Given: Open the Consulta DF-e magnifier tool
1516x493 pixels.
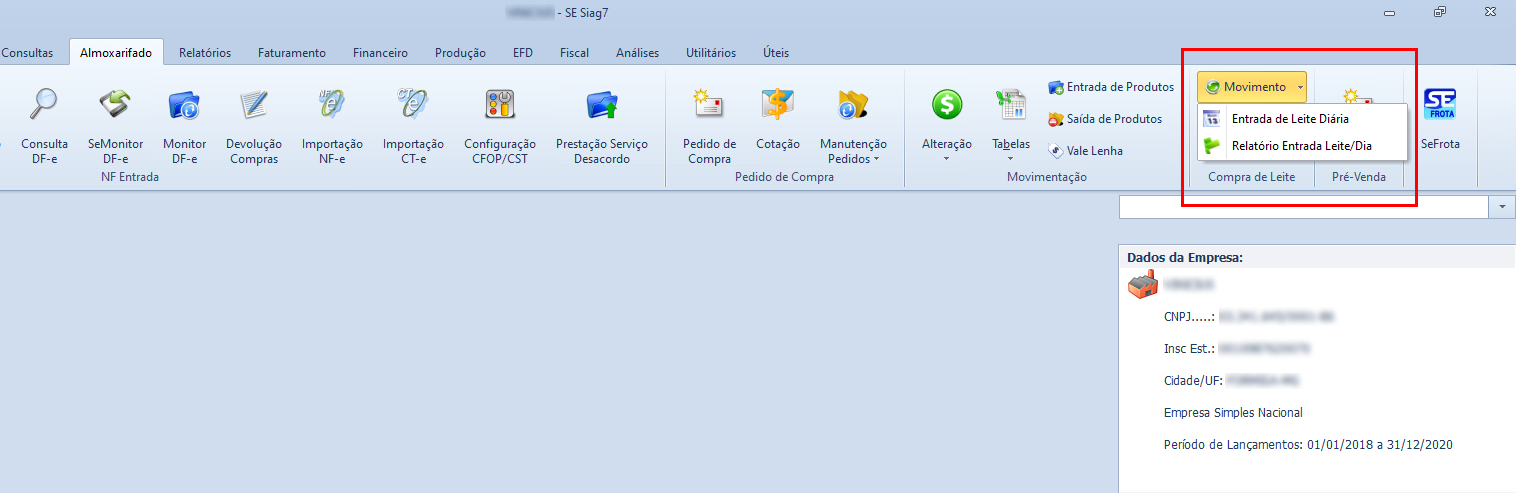Looking at the screenshot, I should click(x=44, y=119).
